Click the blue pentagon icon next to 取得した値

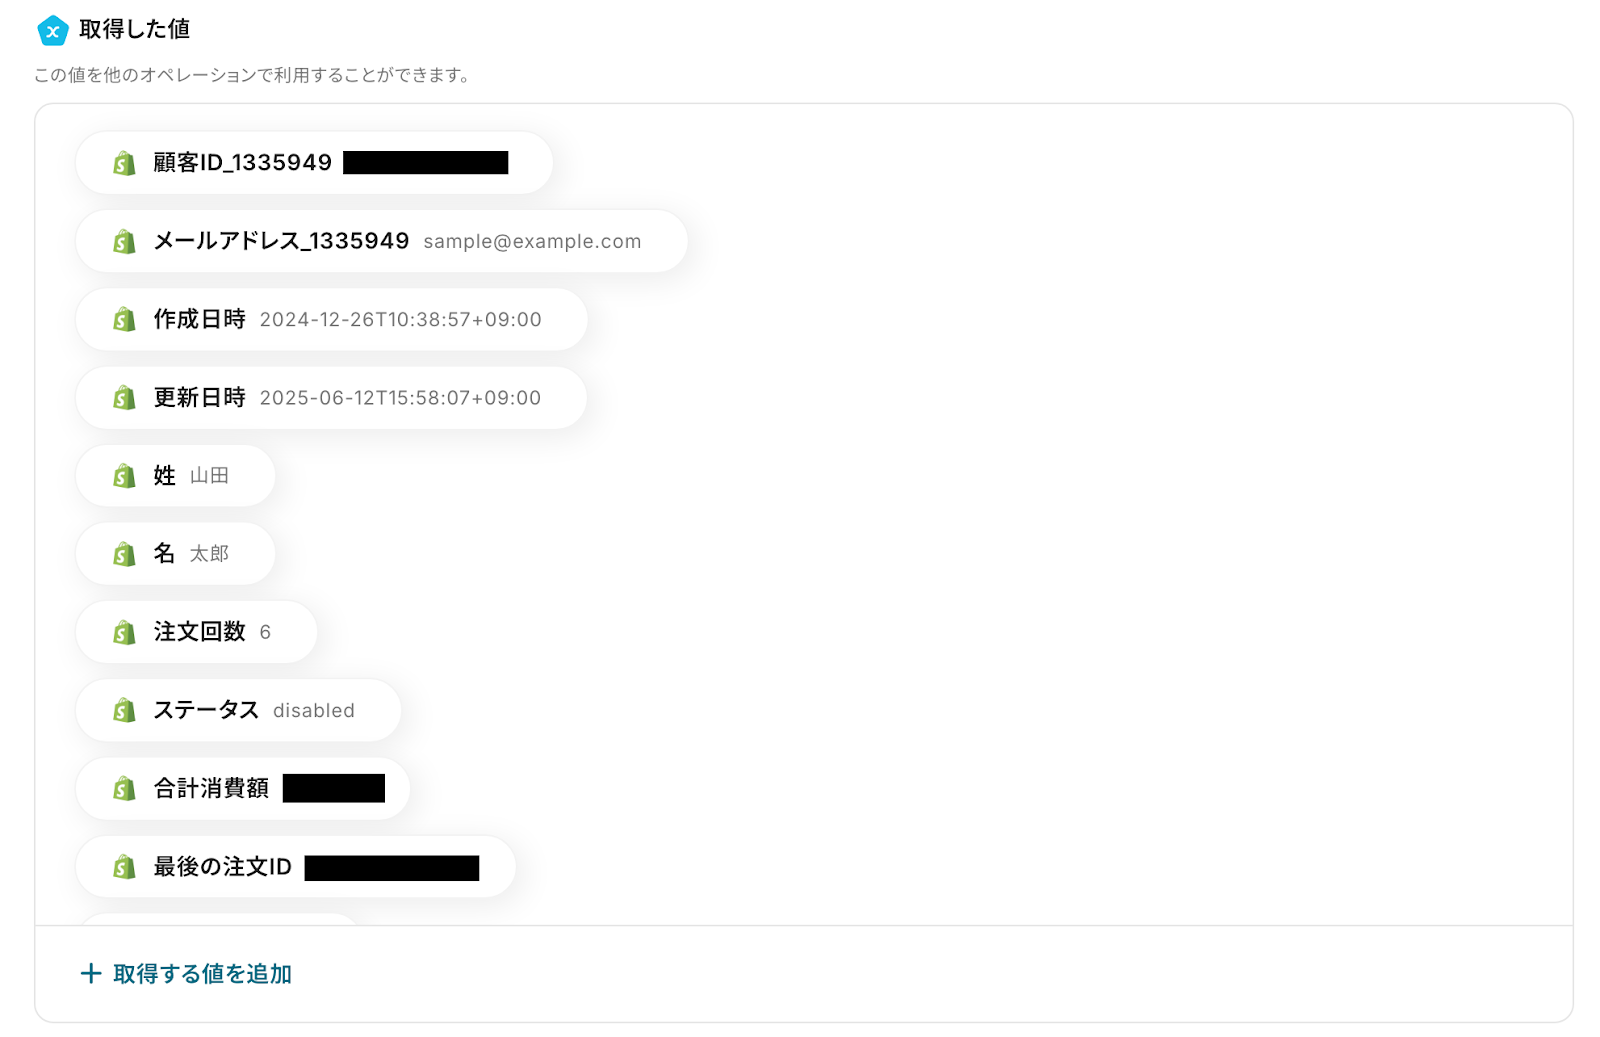click(52, 31)
